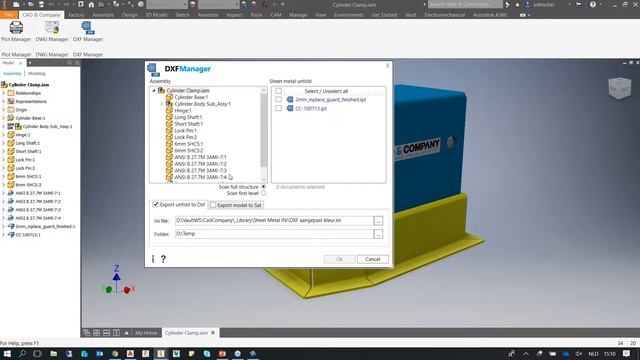
Task: Open the Plot Manager tool
Action: tap(16, 31)
